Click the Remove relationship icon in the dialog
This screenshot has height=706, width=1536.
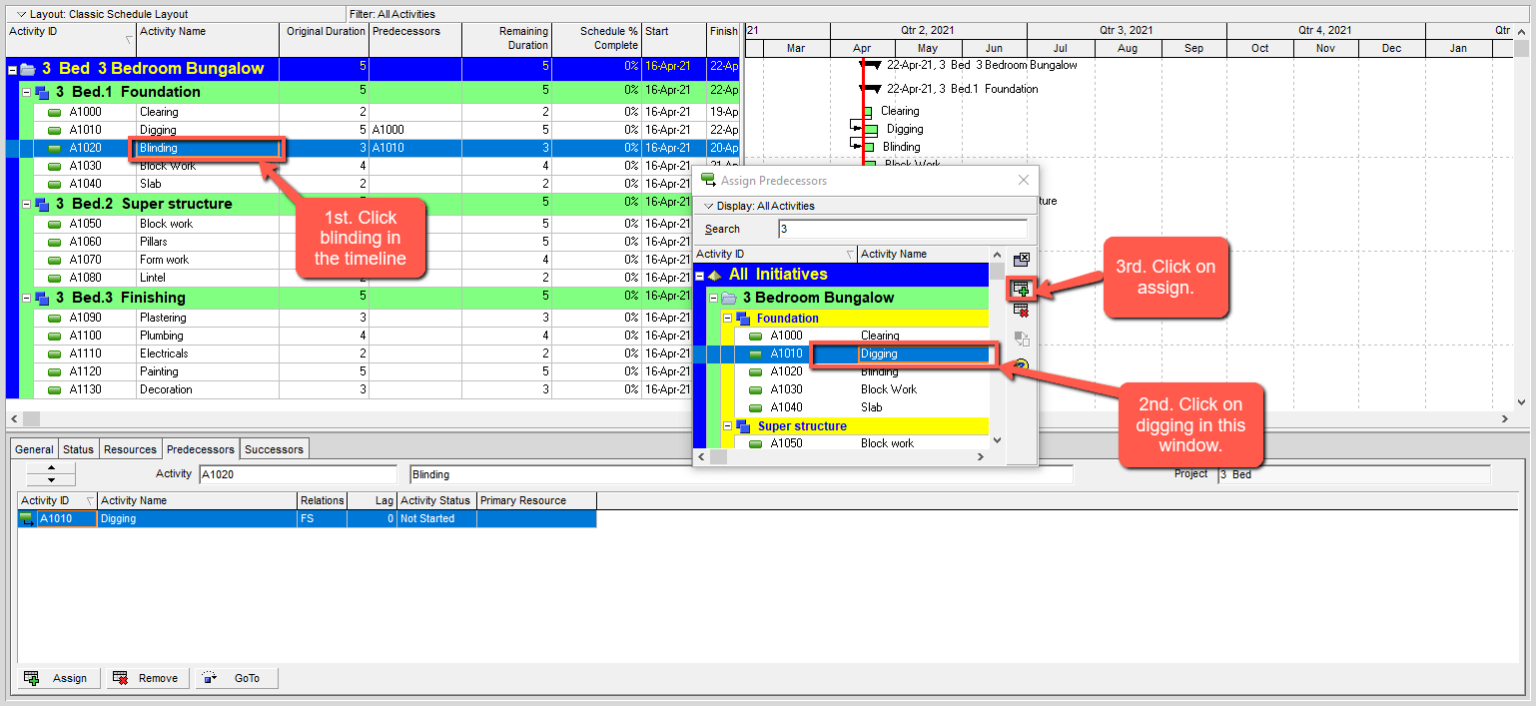pyautogui.click(x=1021, y=311)
